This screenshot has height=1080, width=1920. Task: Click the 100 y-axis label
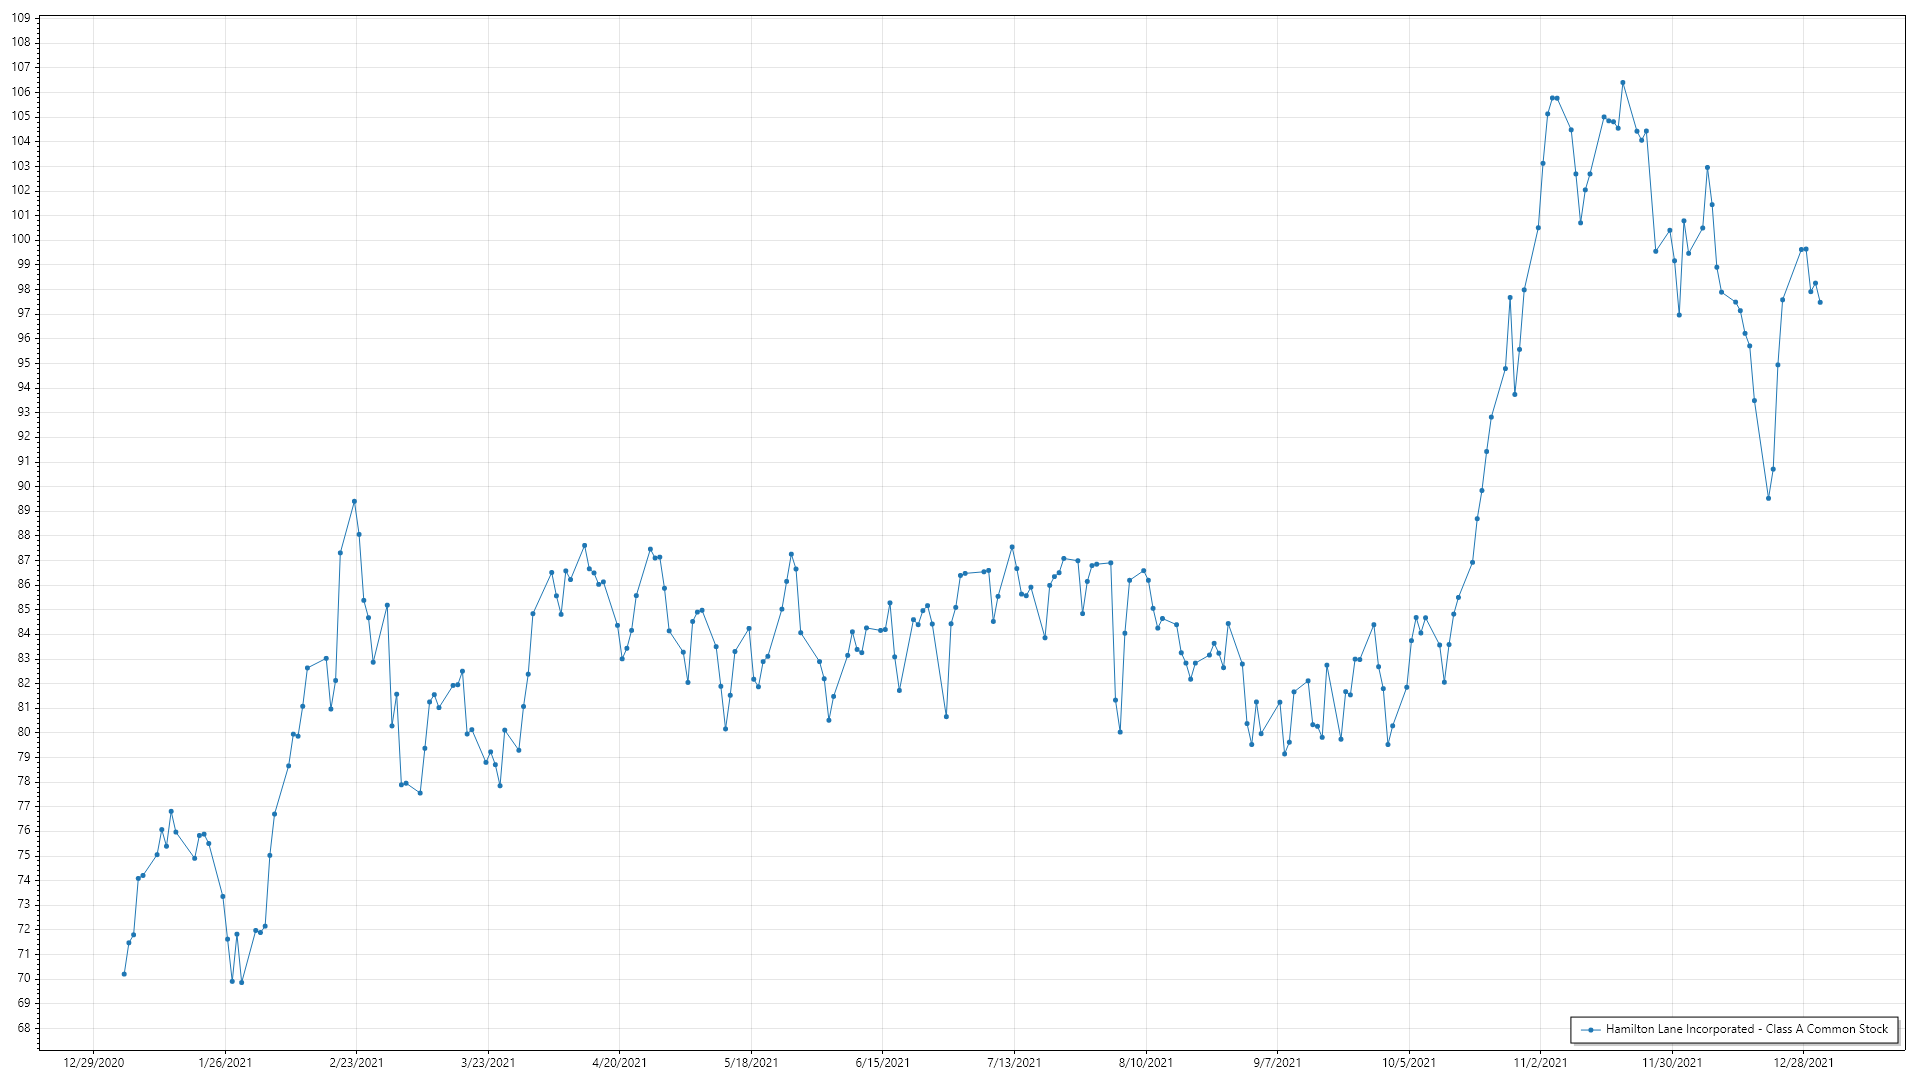pyautogui.click(x=21, y=239)
